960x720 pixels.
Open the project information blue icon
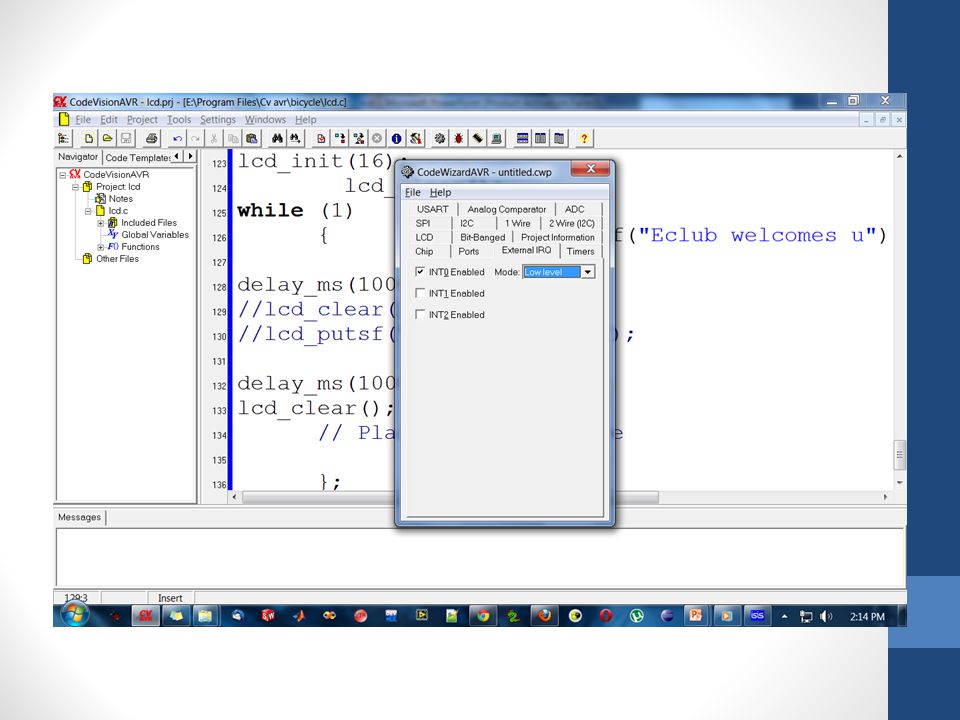[396, 138]
